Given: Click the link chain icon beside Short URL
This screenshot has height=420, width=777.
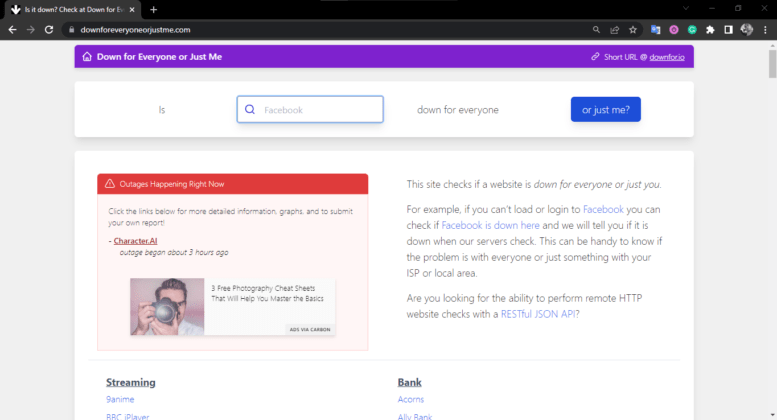Looking at the screenshot, I should [595, 56].
